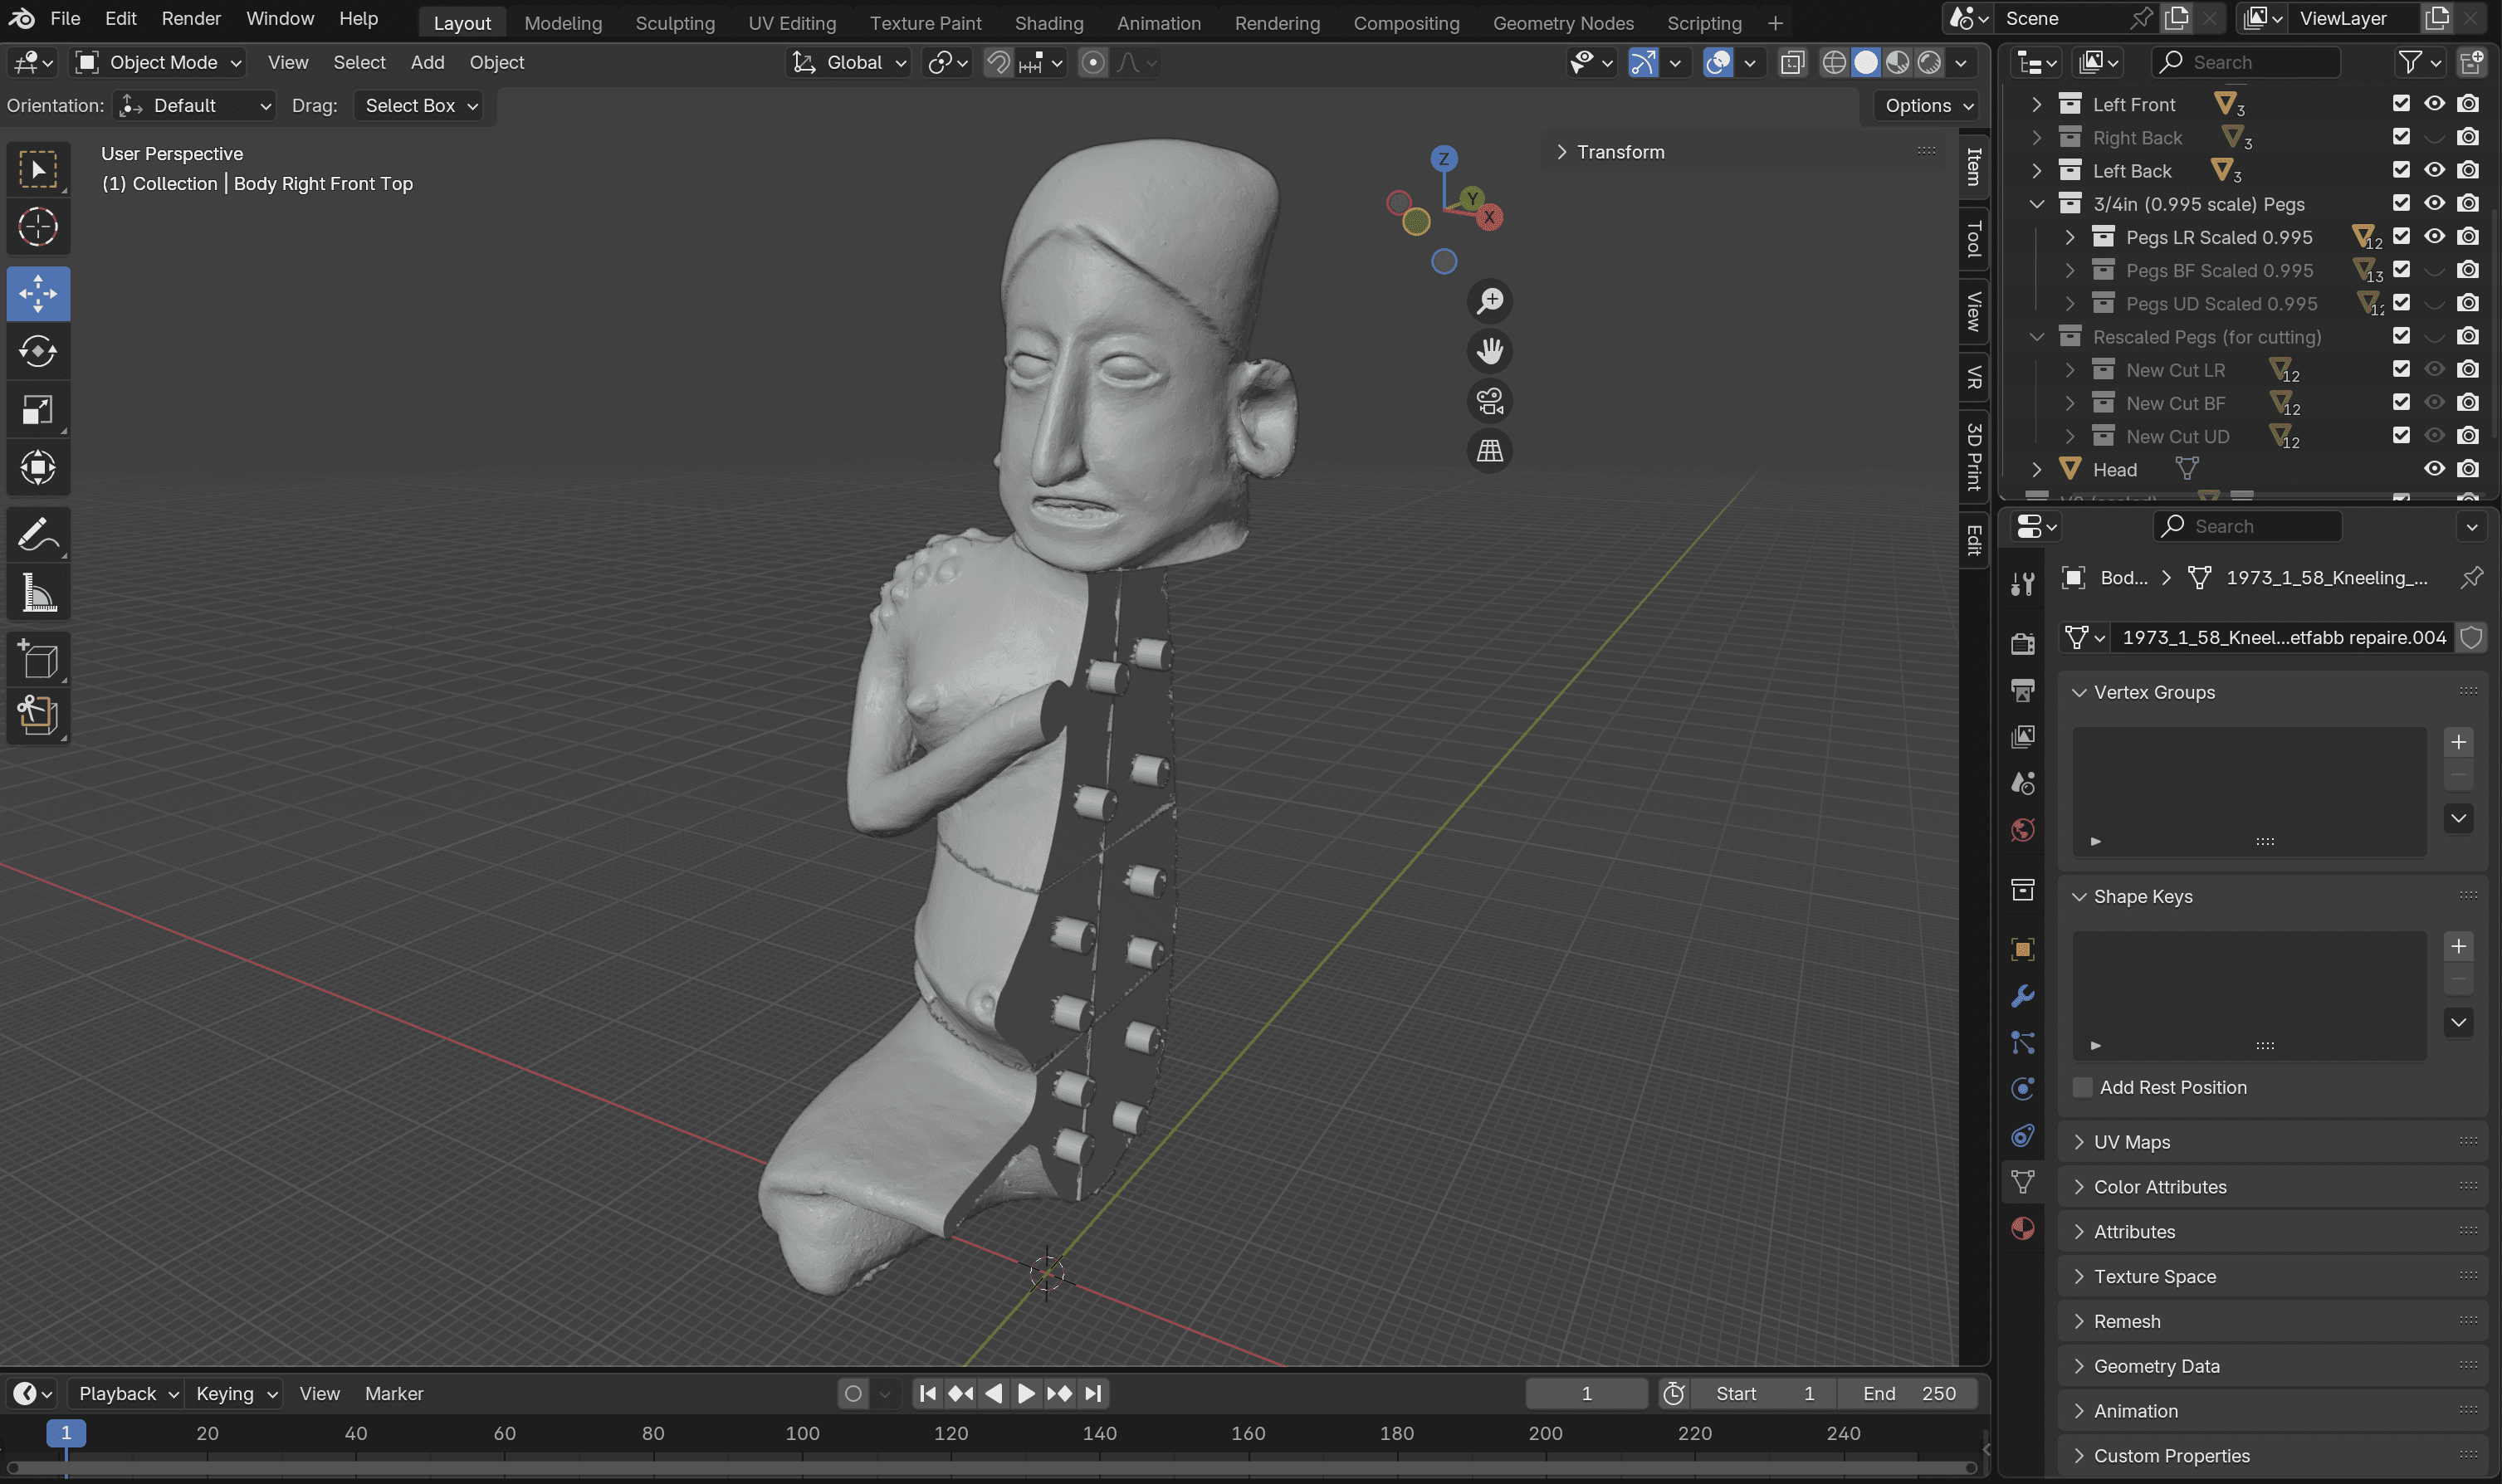Open the Sculpting workspace tab

coord(674,22)
